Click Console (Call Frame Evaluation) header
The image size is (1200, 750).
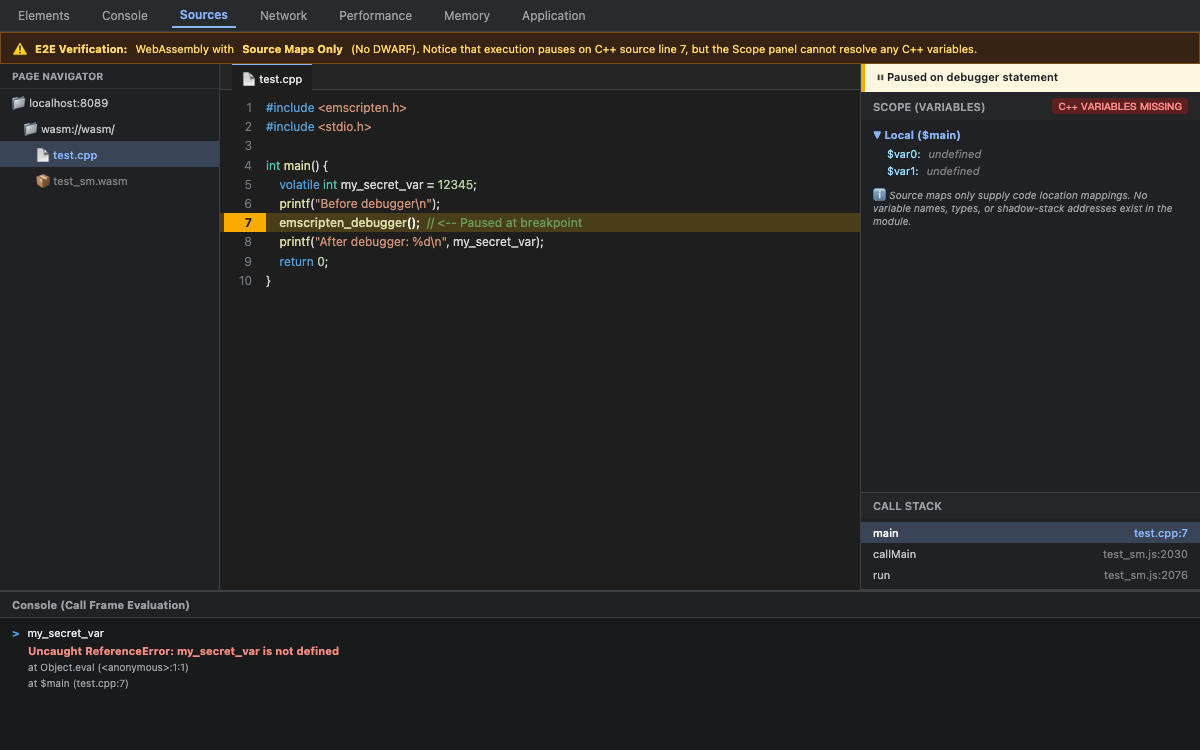(x=100, y=605)
